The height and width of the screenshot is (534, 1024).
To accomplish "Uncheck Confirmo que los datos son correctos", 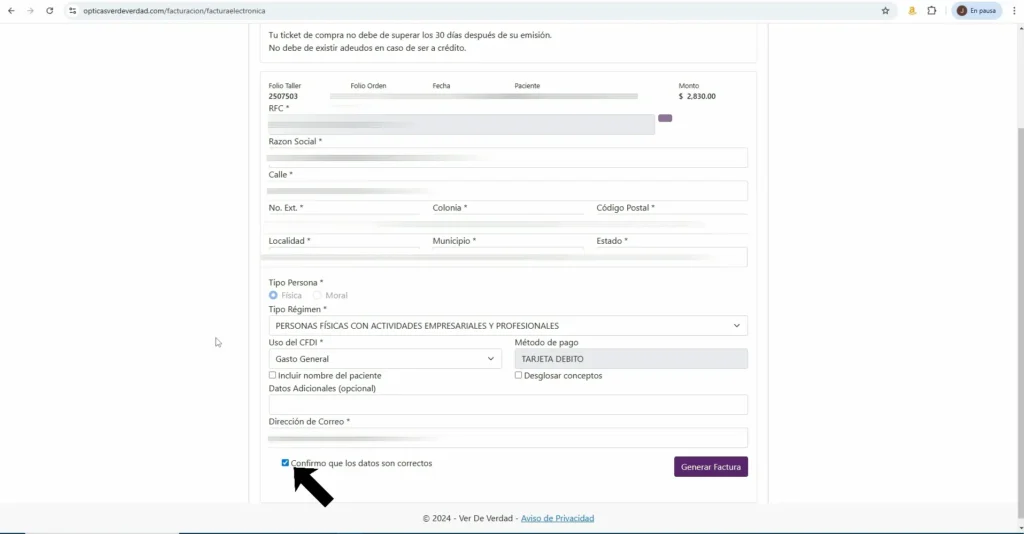I will 285,463.
